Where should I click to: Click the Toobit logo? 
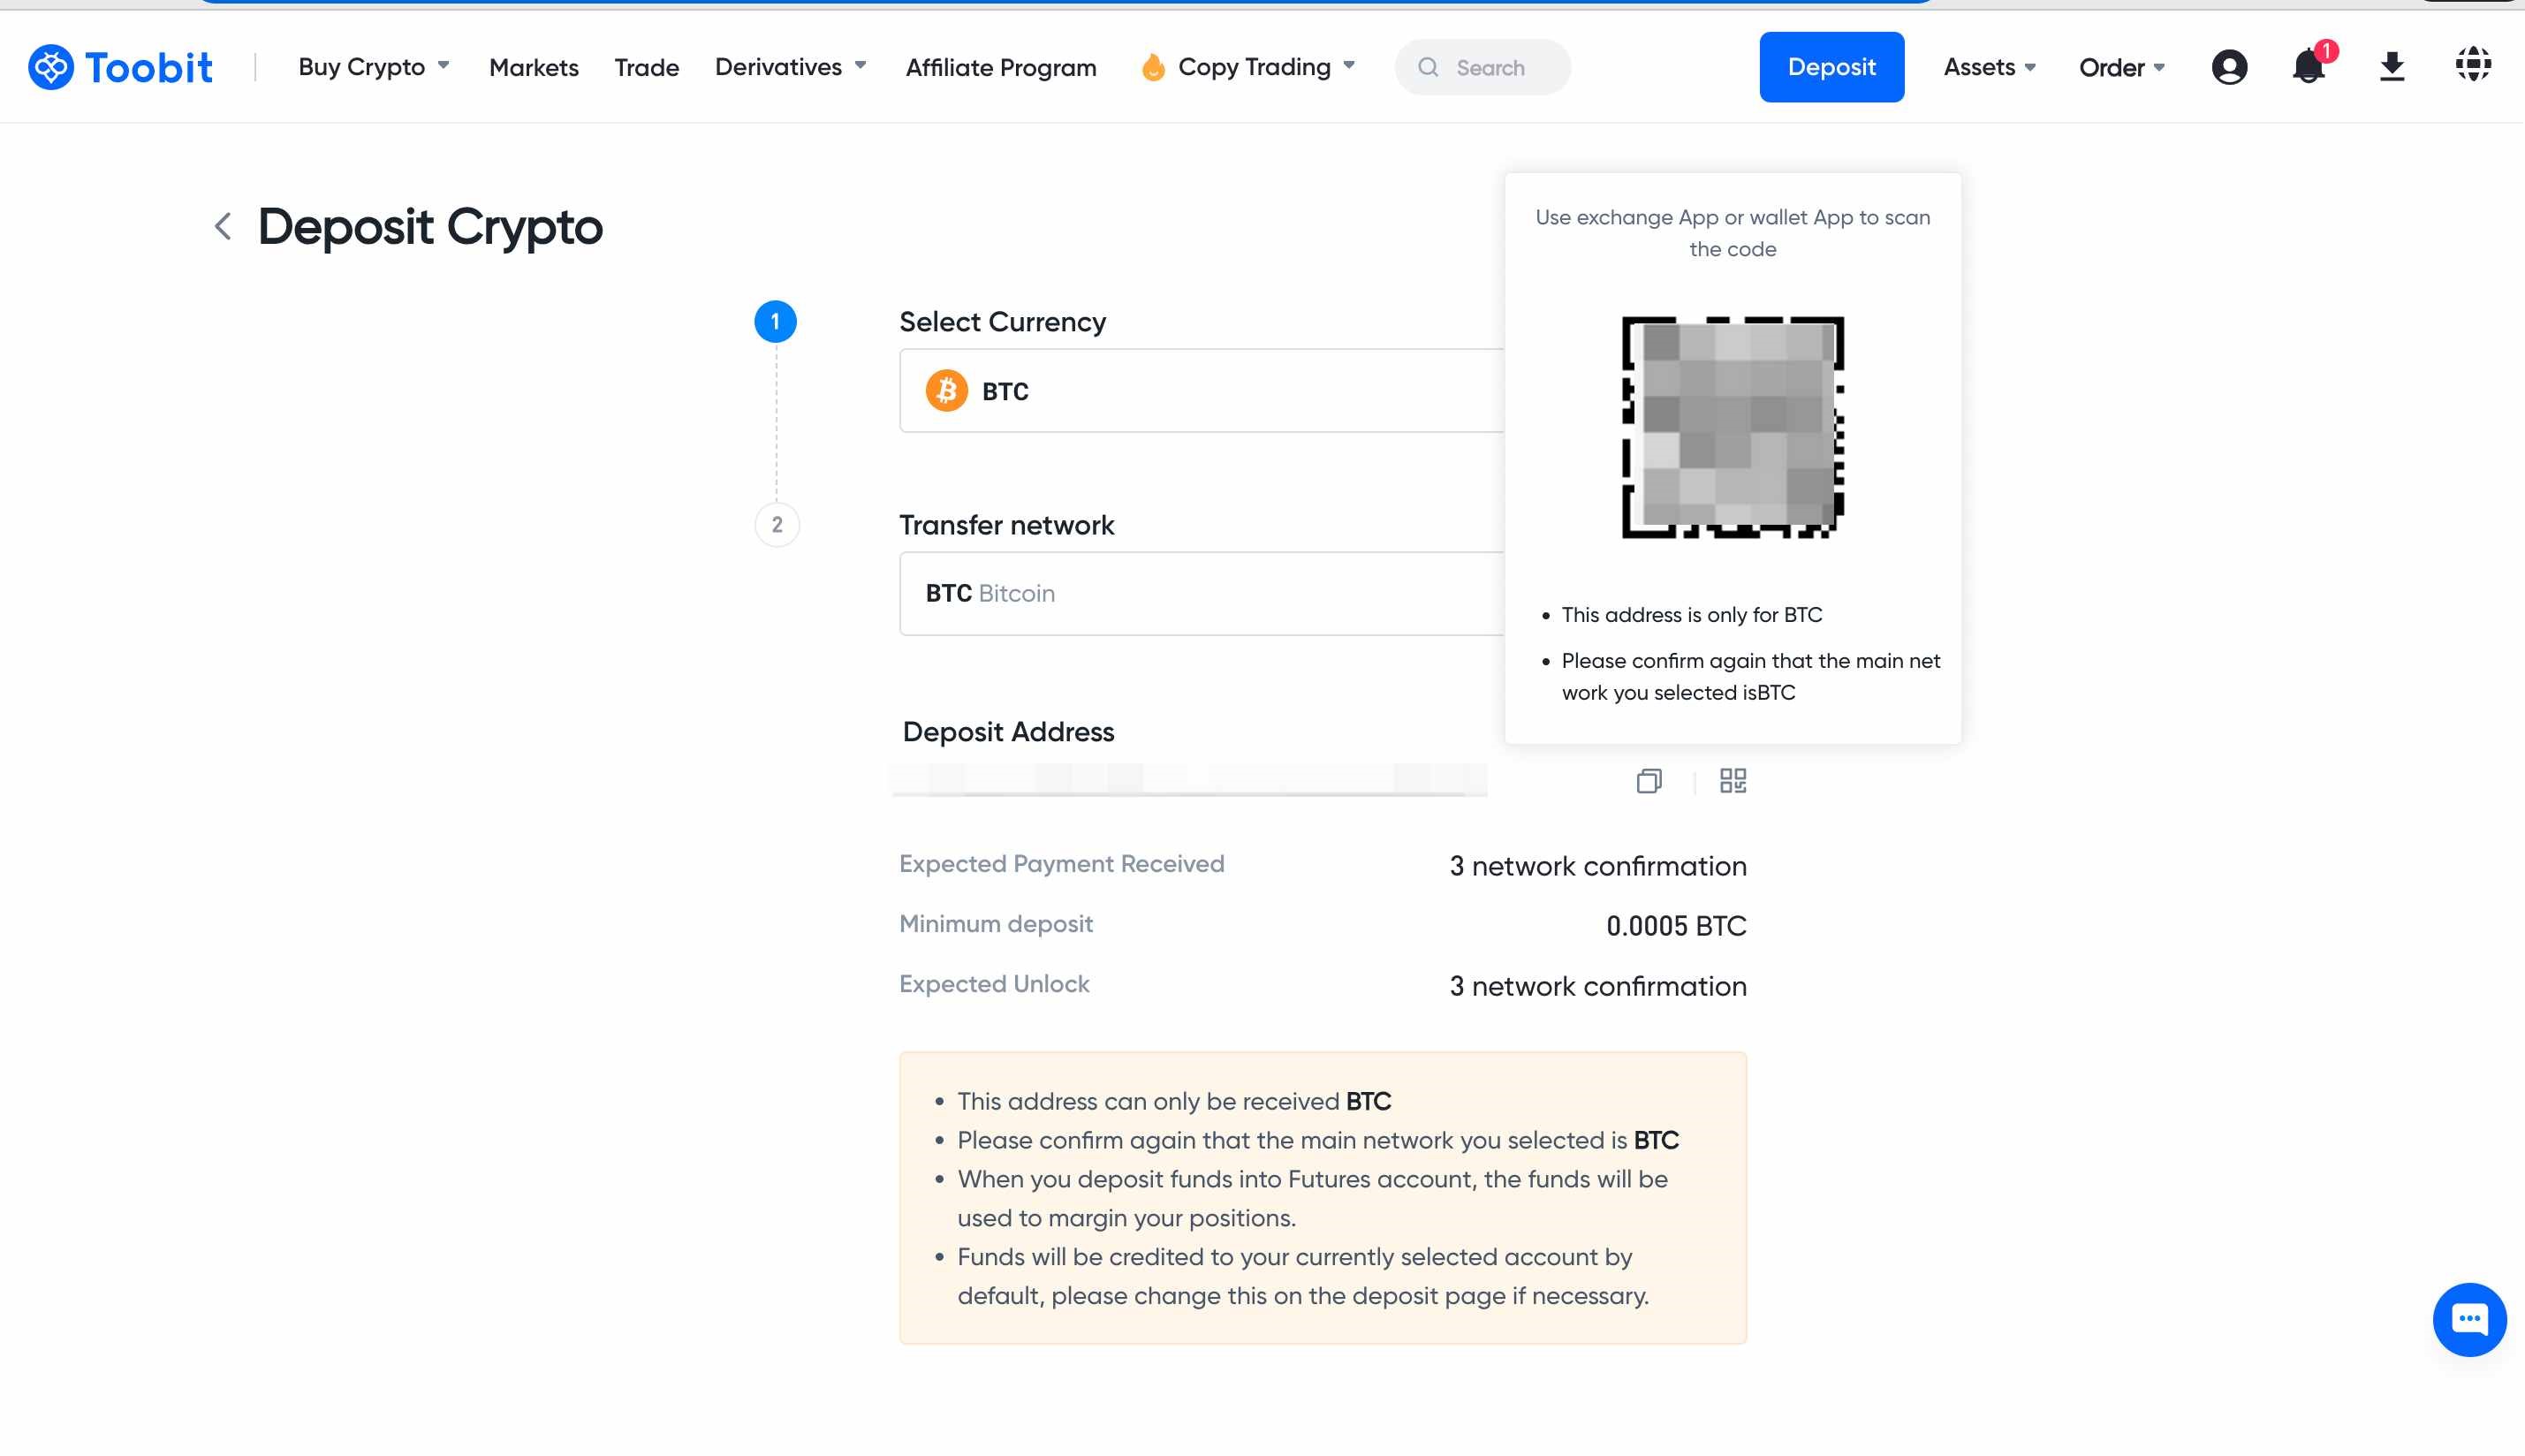point(120,67)
